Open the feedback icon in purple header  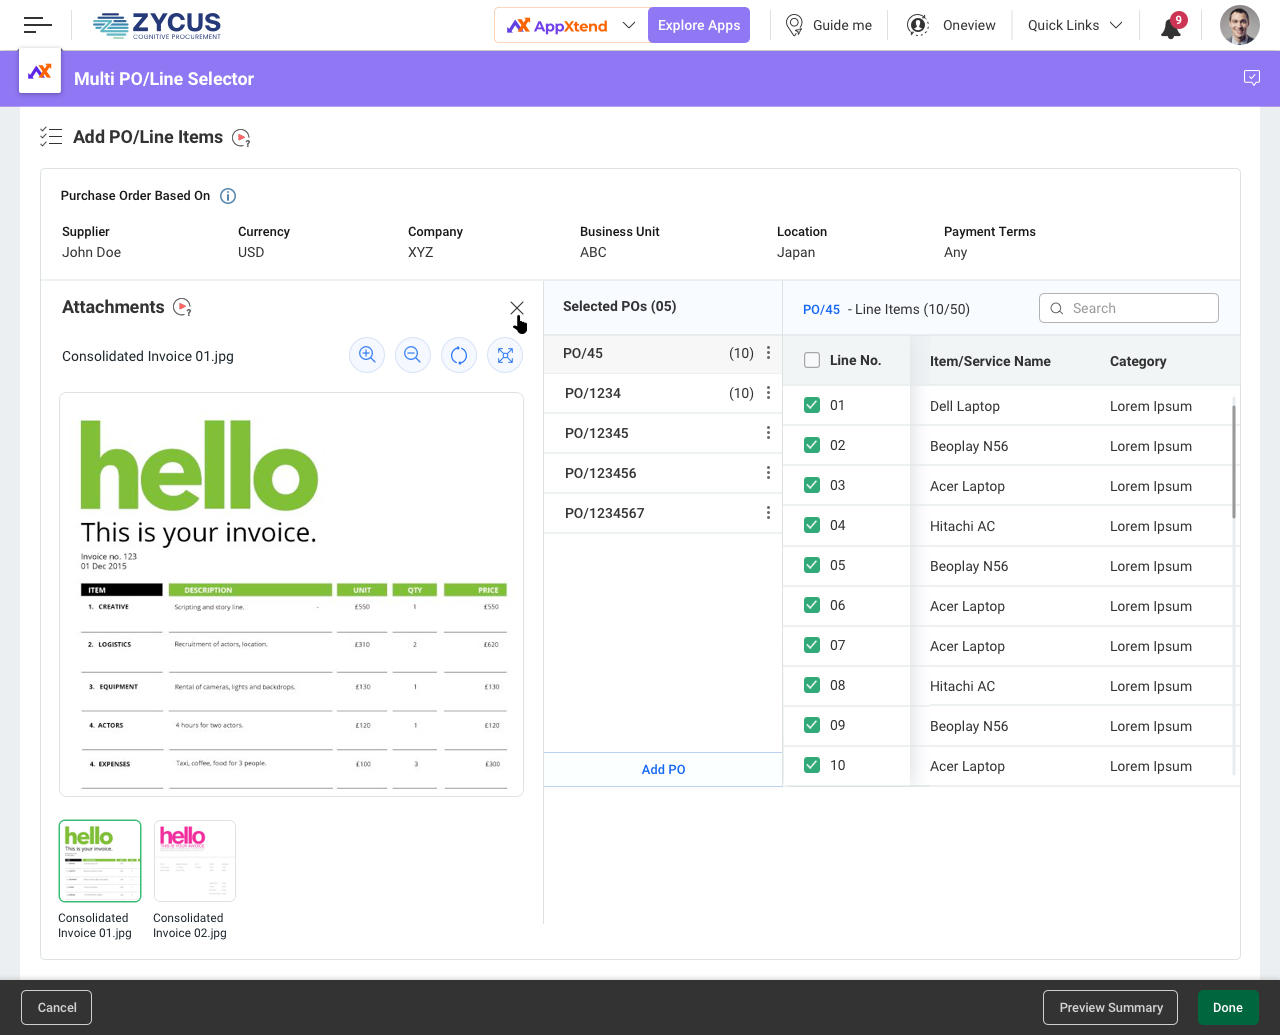(x=1251, y=78)
